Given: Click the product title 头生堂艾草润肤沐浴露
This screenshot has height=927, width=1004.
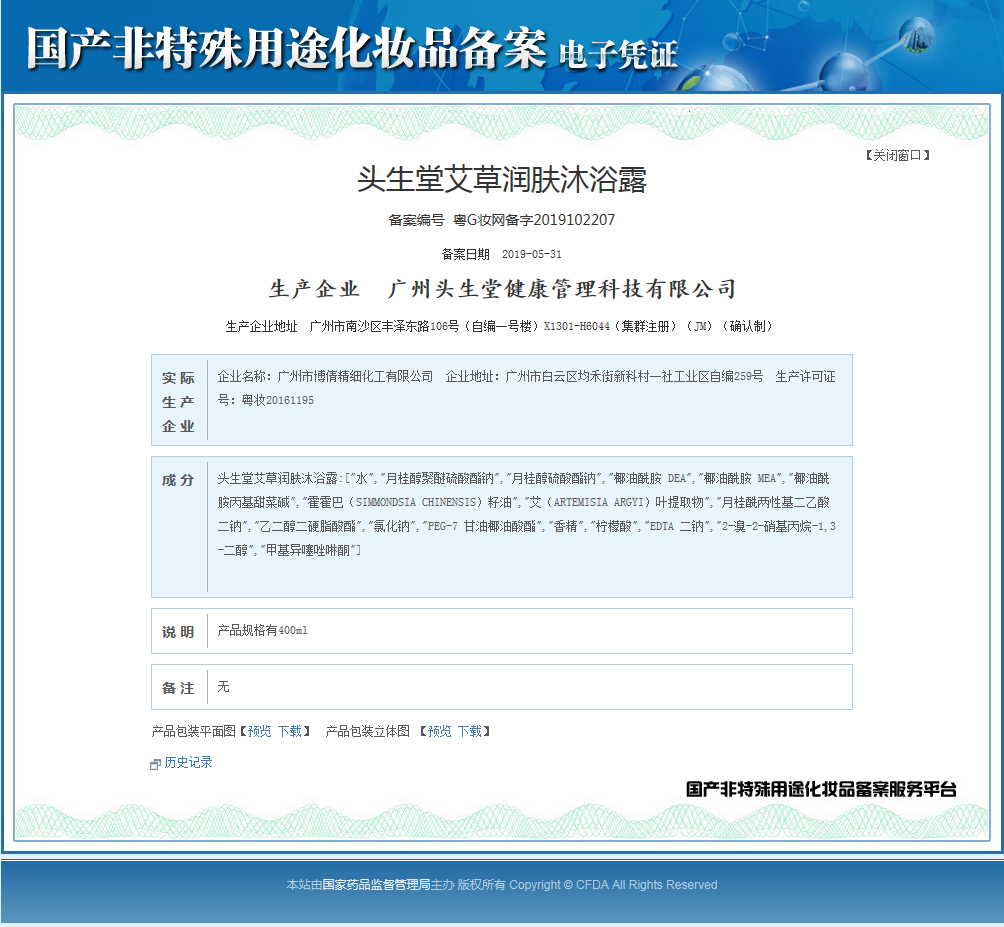Looking at the screenshot, I should pos(502,179).
